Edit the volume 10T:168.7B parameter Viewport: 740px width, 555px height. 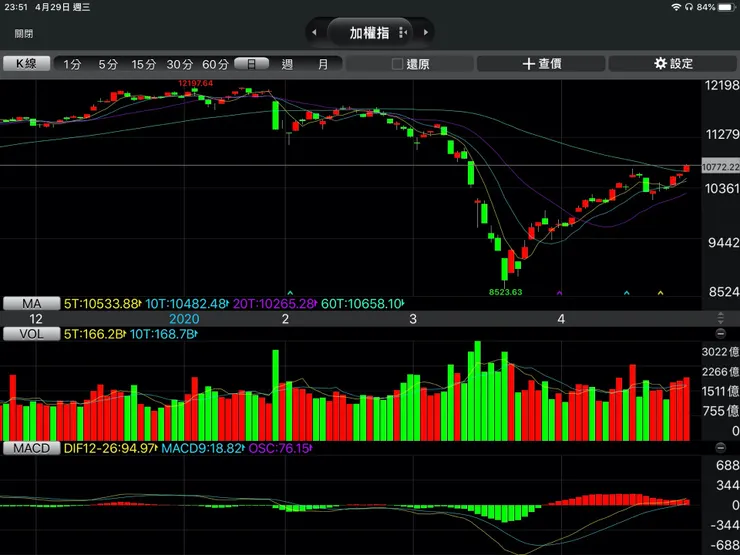163,334
